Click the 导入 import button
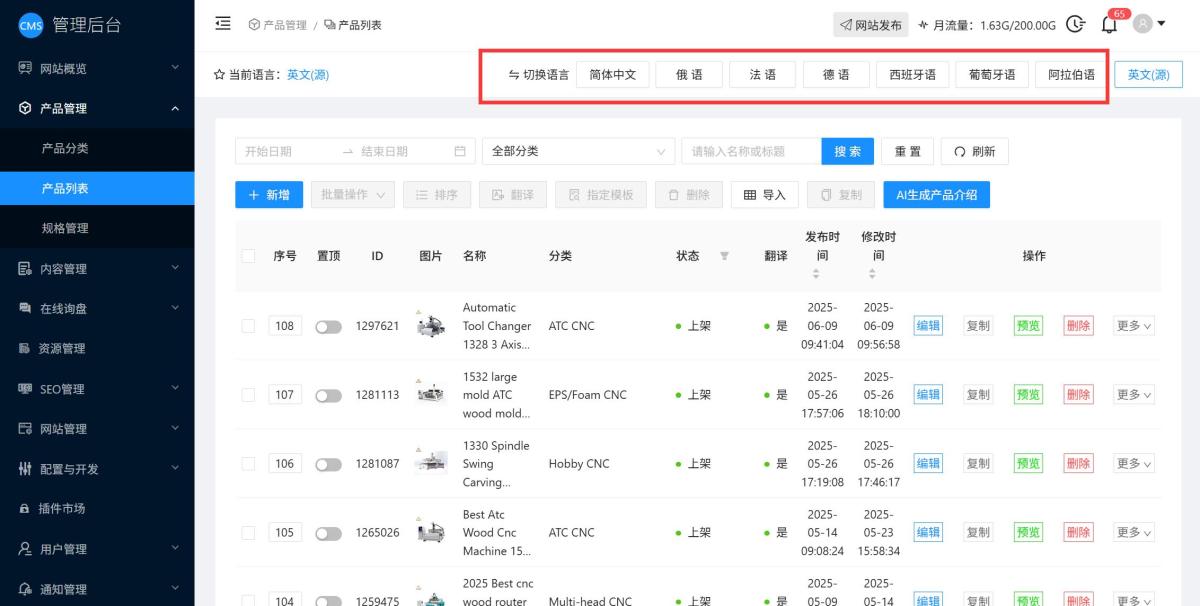 coord(765,195)
